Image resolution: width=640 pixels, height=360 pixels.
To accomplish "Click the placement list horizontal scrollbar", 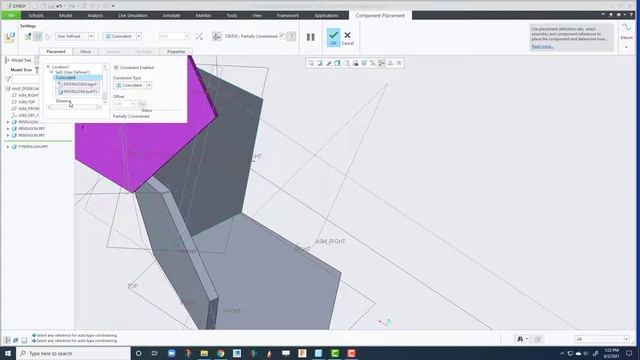I will (74, 107).
